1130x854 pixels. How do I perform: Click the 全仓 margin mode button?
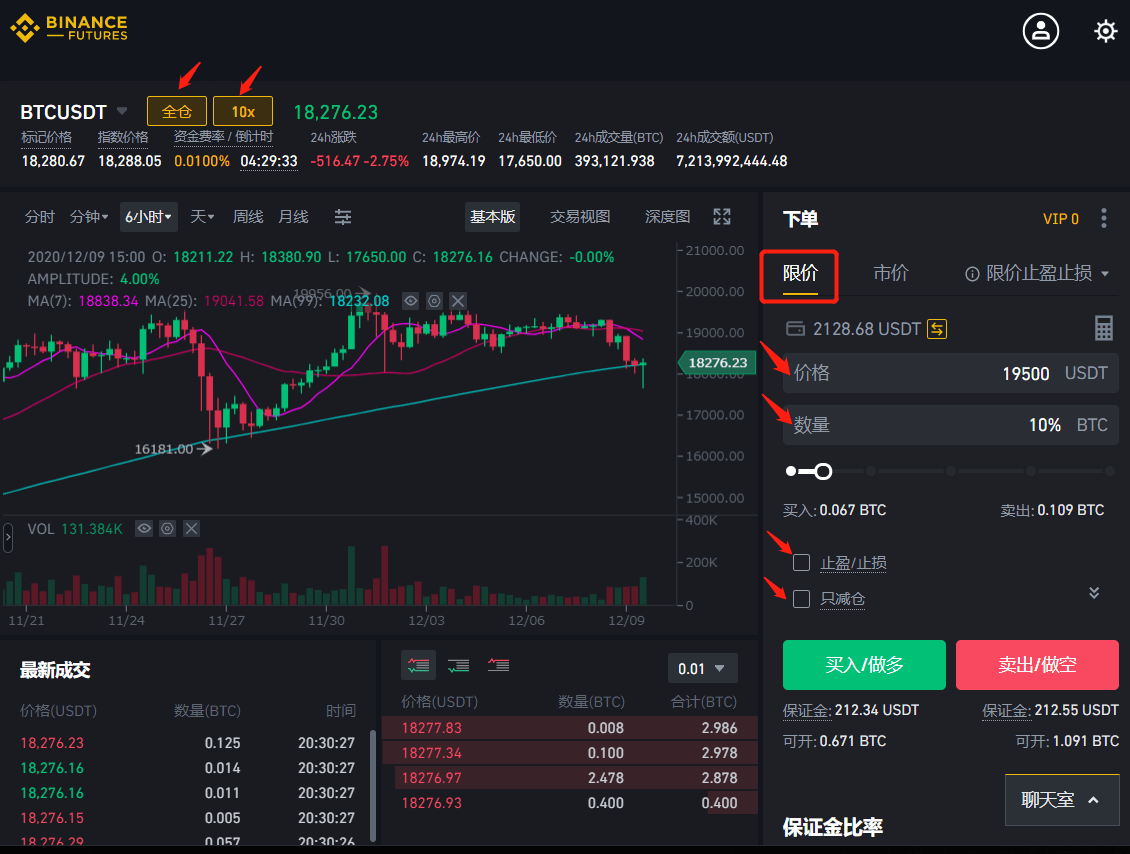[177, 111]
